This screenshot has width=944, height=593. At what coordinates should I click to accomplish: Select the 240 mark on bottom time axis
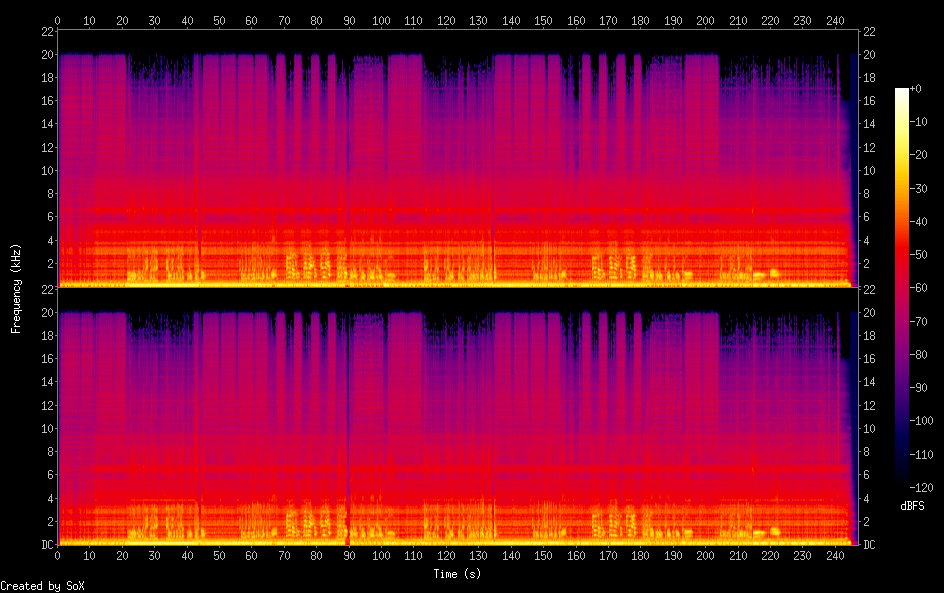click(x=834, y=555)
